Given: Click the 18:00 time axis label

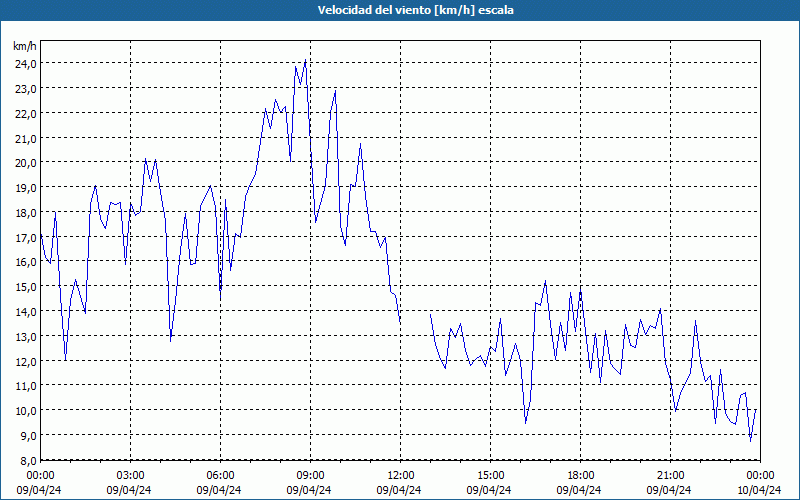Looking at the screenshot, I should click(x=581, y=476).
